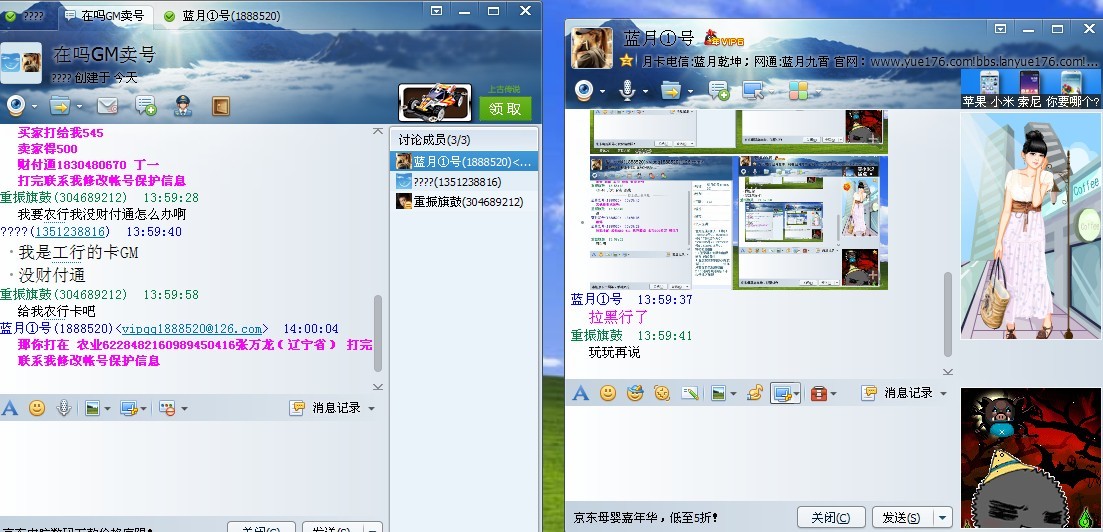The height and width of the screenshot is (532, 1103).
Task: Click scroll-up chevron in discussion chat
Action: click(x=378, y=131)
